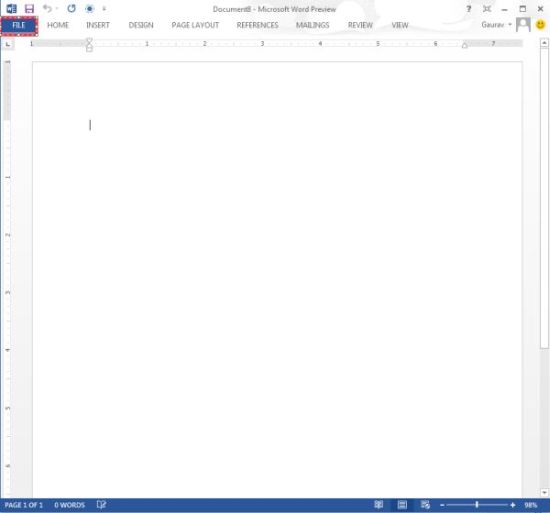Viewport: 550px width, 513px height.
Task: Send feedback with the smiley face icon
Action: coord(541,25)
